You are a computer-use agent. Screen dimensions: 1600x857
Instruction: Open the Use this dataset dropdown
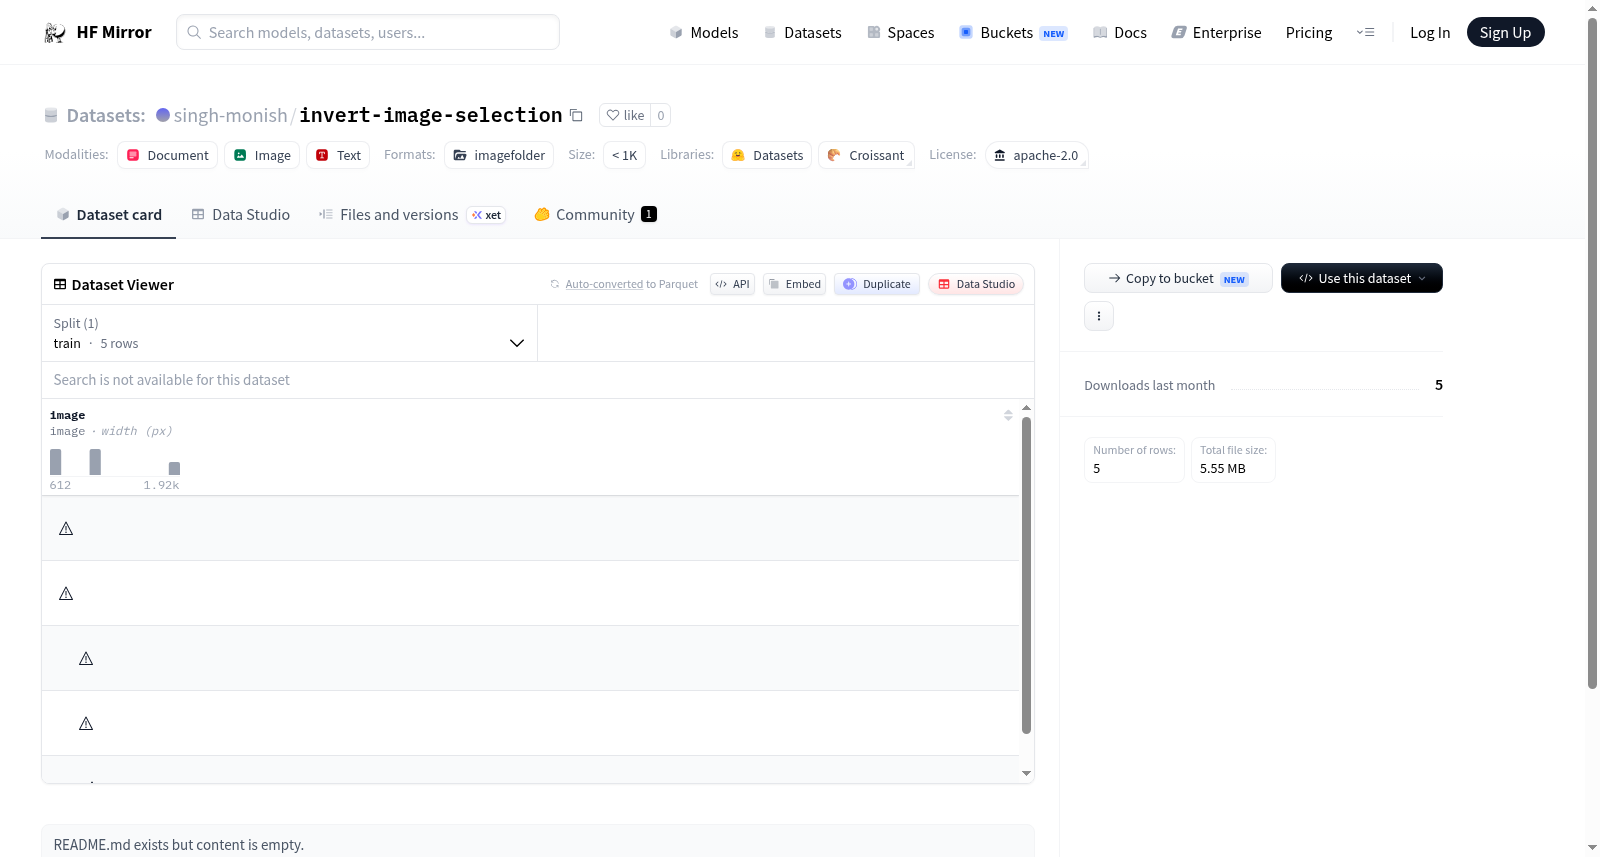click(1362, 278)
